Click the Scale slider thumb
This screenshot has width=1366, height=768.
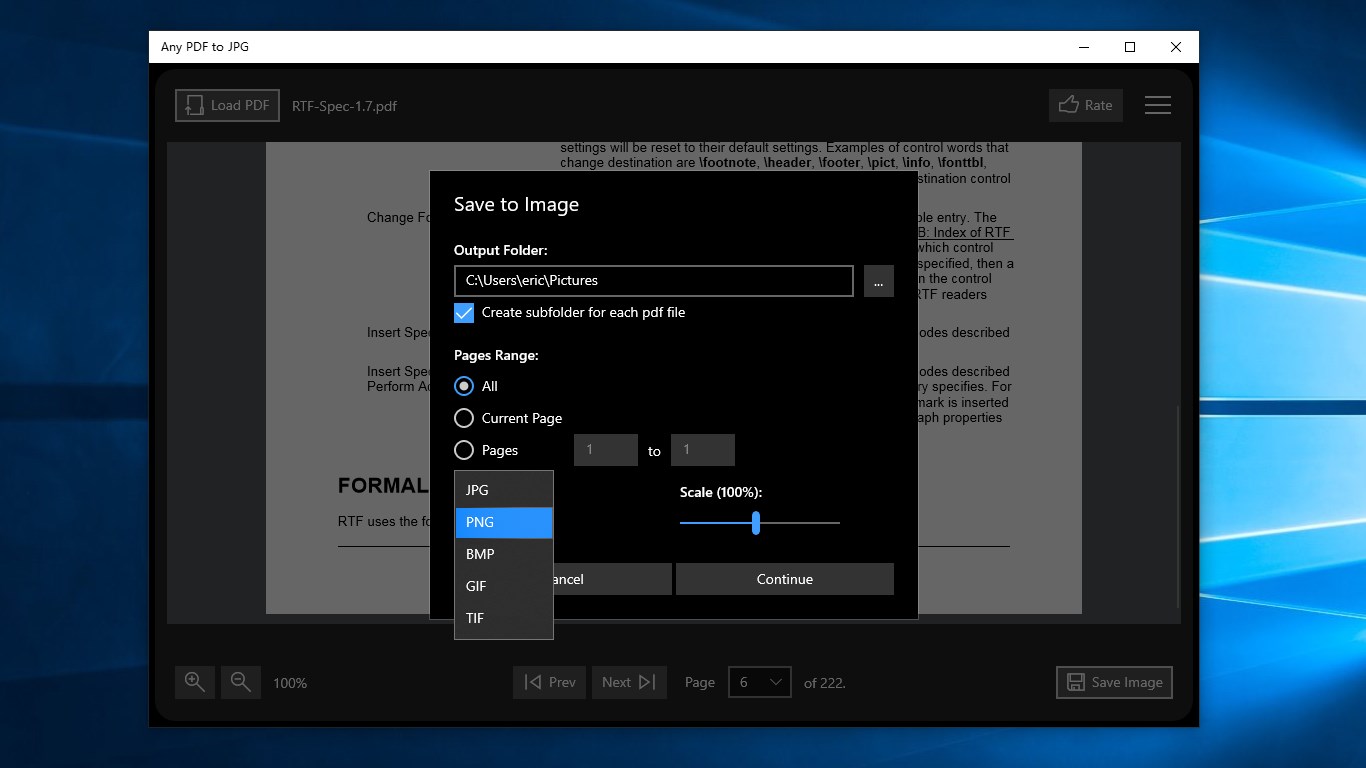click(x=756, y=522)
